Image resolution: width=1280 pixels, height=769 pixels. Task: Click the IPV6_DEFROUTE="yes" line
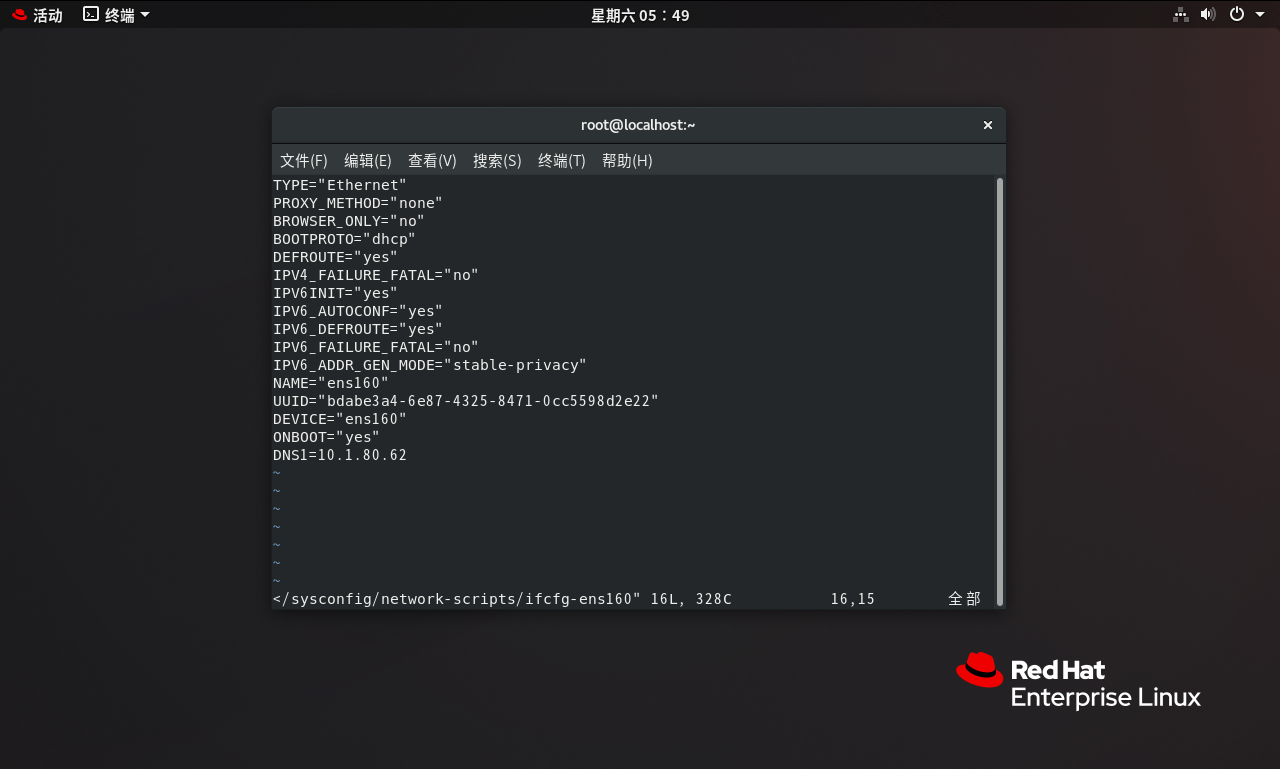(358, 329)
